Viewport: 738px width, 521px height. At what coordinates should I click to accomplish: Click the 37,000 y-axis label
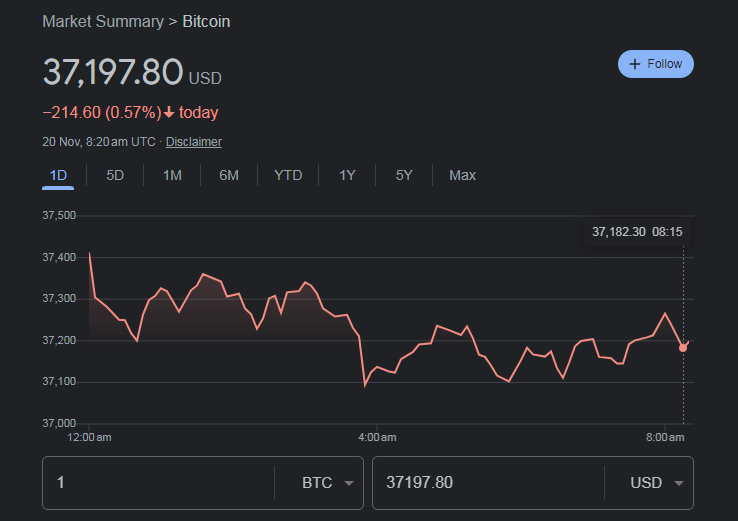click(x=59, y=424)
